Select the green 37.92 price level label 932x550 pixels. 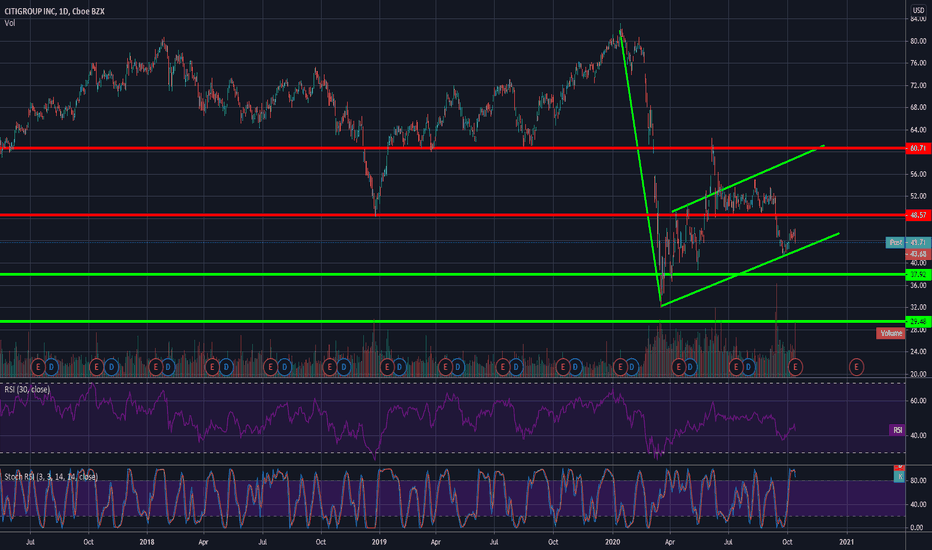tap(918, 274)
